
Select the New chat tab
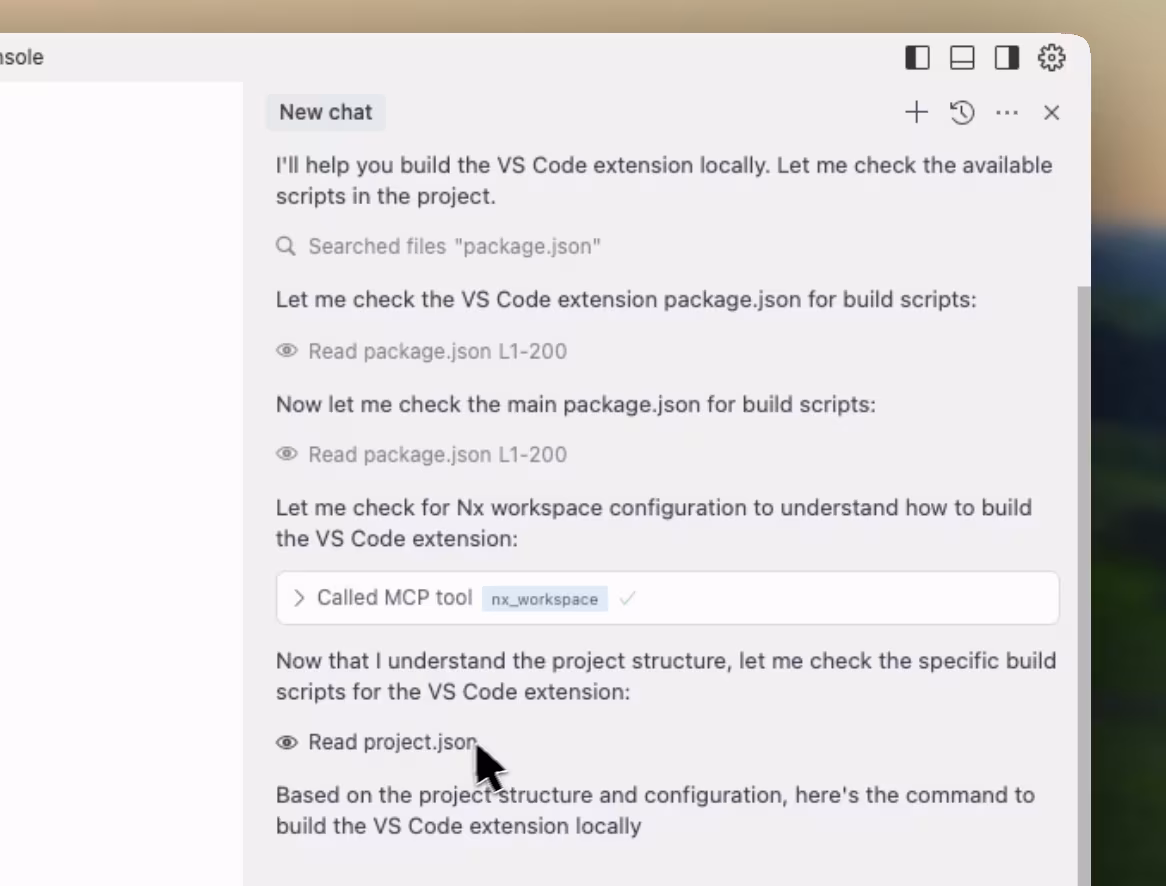325,112
